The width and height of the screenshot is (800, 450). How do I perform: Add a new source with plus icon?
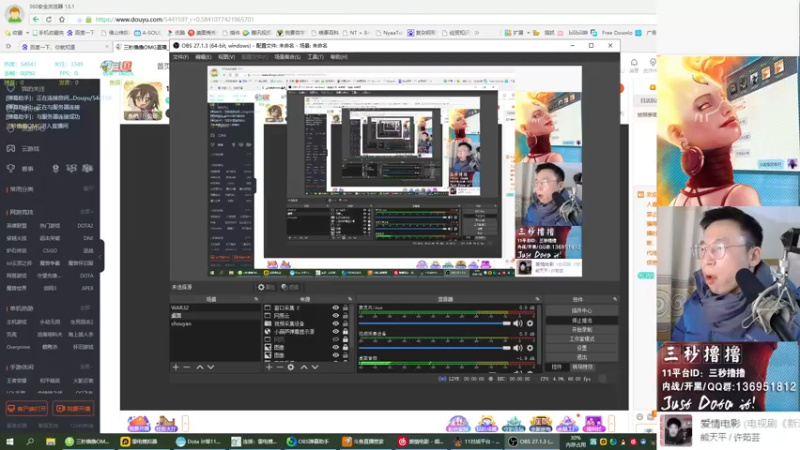pos(269,367)
